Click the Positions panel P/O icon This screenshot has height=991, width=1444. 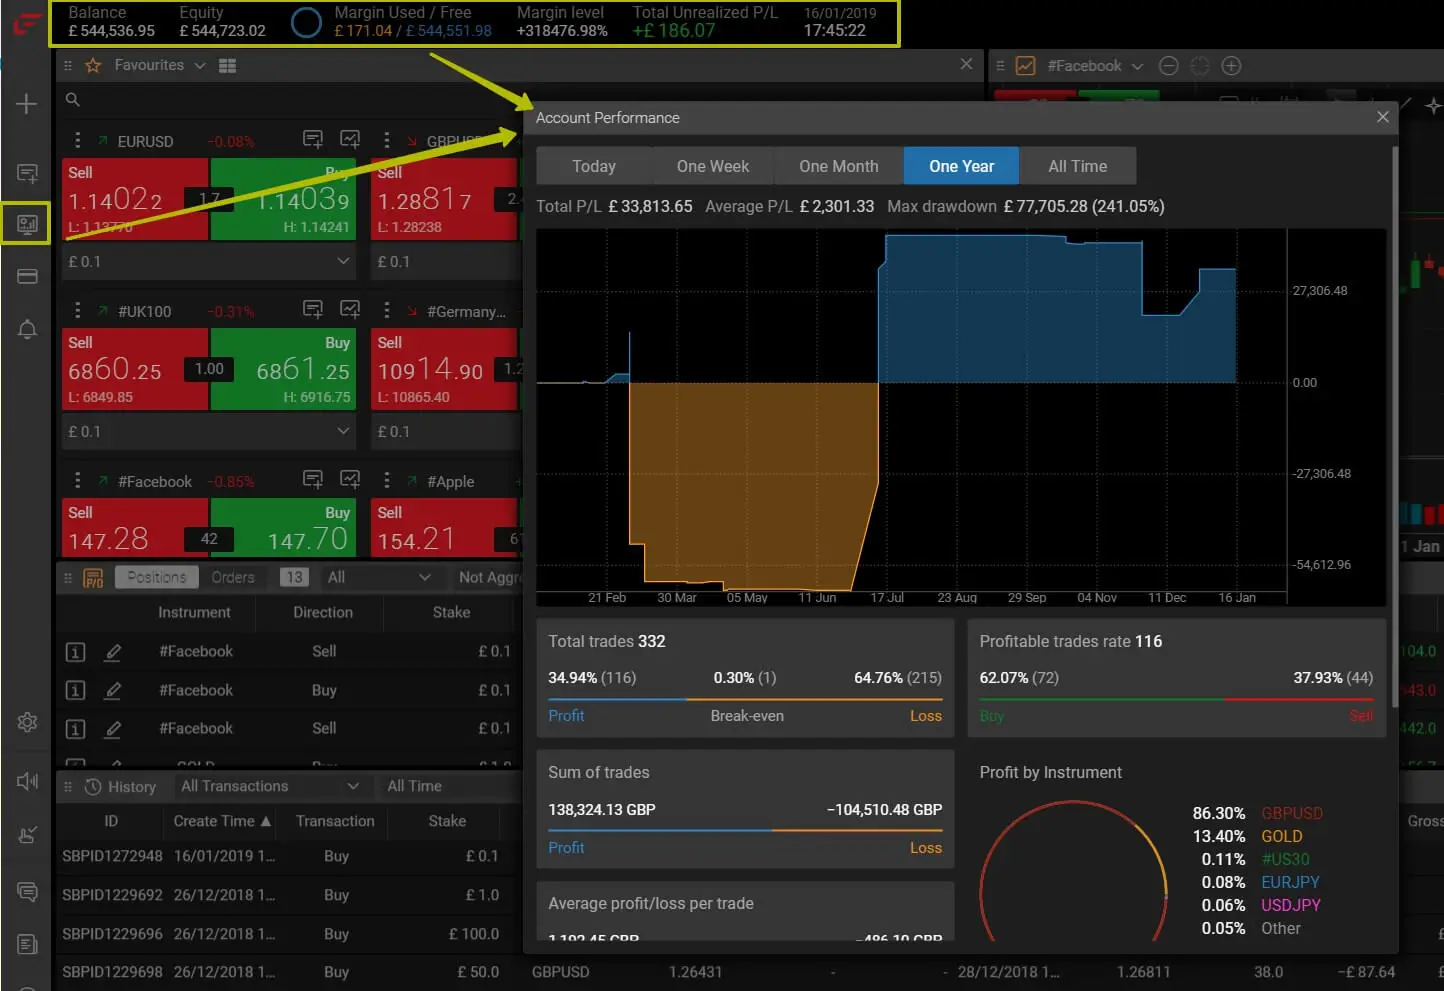coord(93,578)
